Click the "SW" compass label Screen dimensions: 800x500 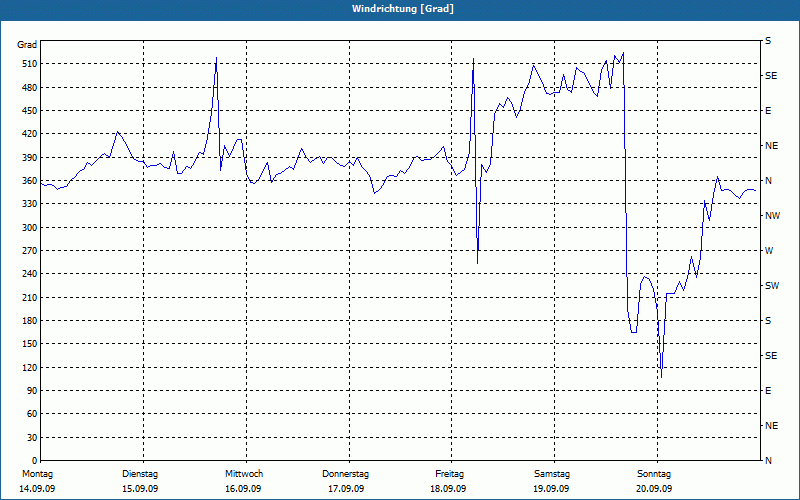772,286
